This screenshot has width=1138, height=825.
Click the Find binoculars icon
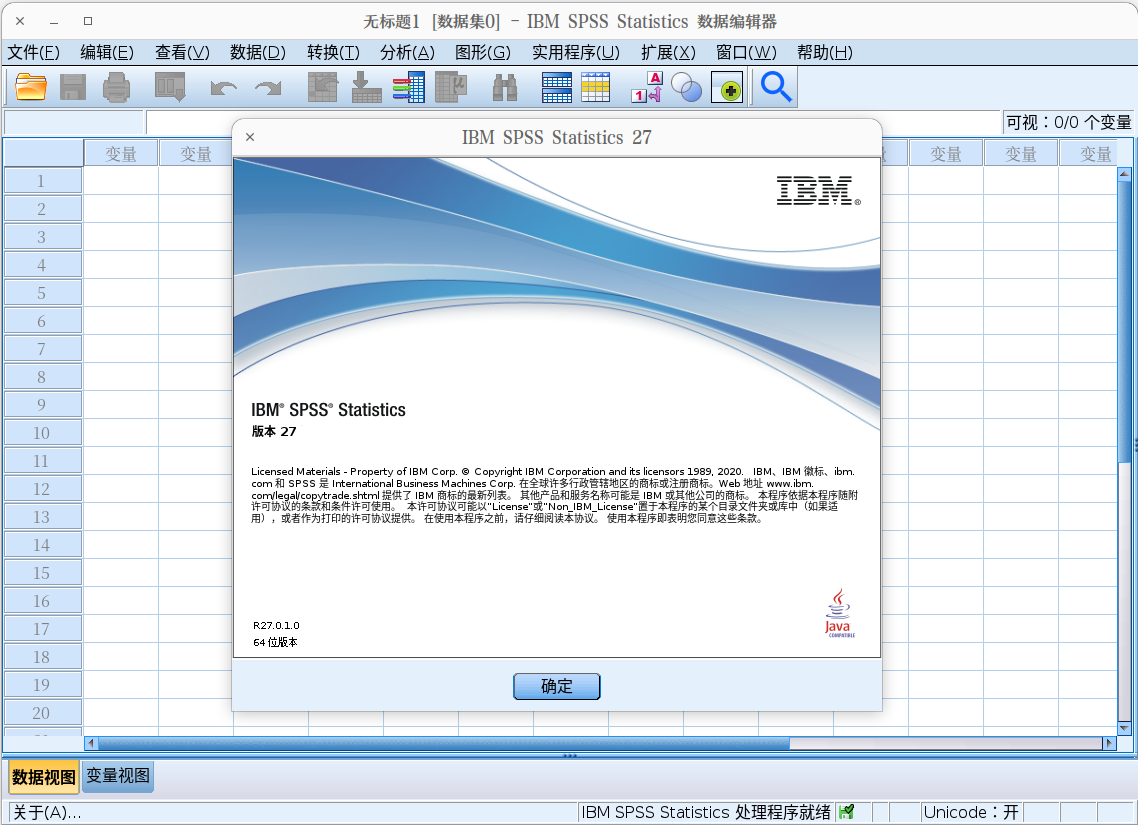pyautogui.click(x=505, y=88)
